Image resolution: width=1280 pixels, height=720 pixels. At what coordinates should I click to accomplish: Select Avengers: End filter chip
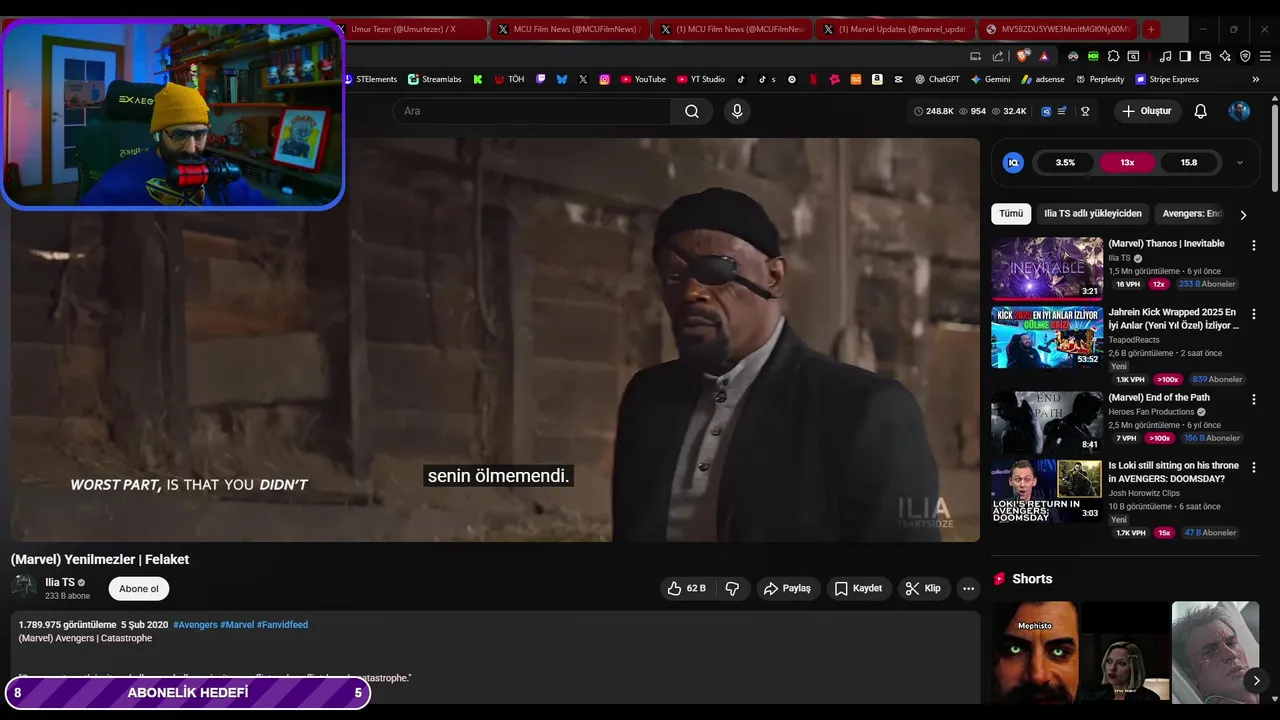click(x=1192, y=214)
